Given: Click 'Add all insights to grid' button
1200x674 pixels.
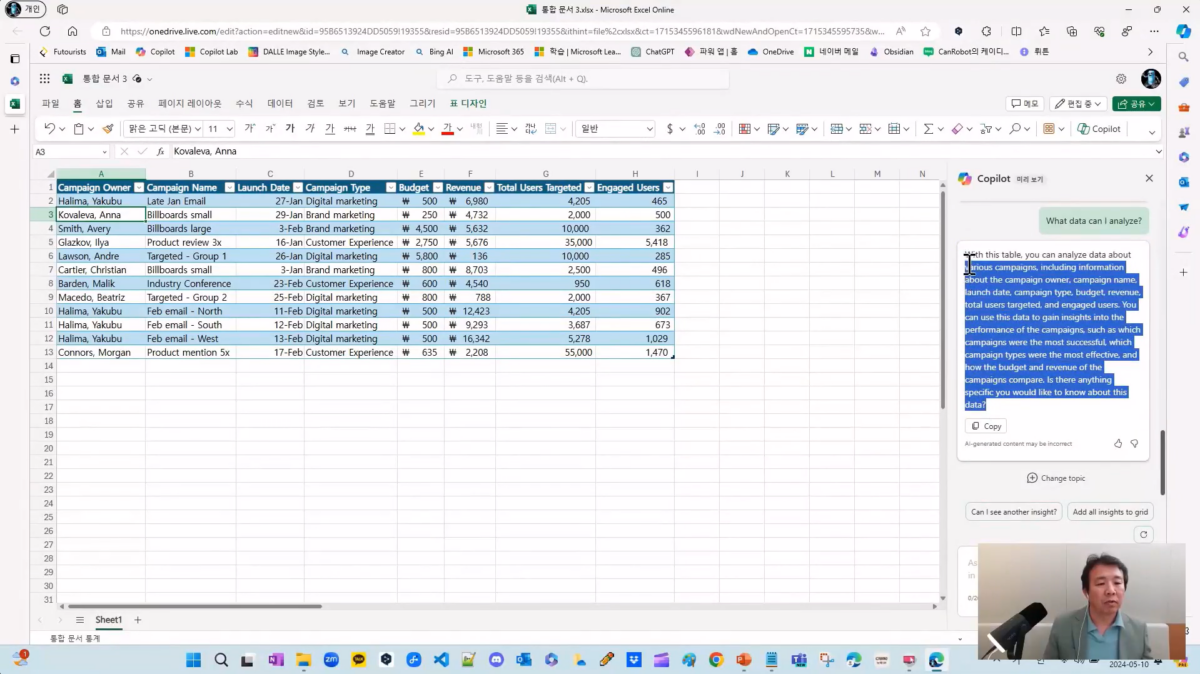Looking at the screenshot, I should point(1110,512).
